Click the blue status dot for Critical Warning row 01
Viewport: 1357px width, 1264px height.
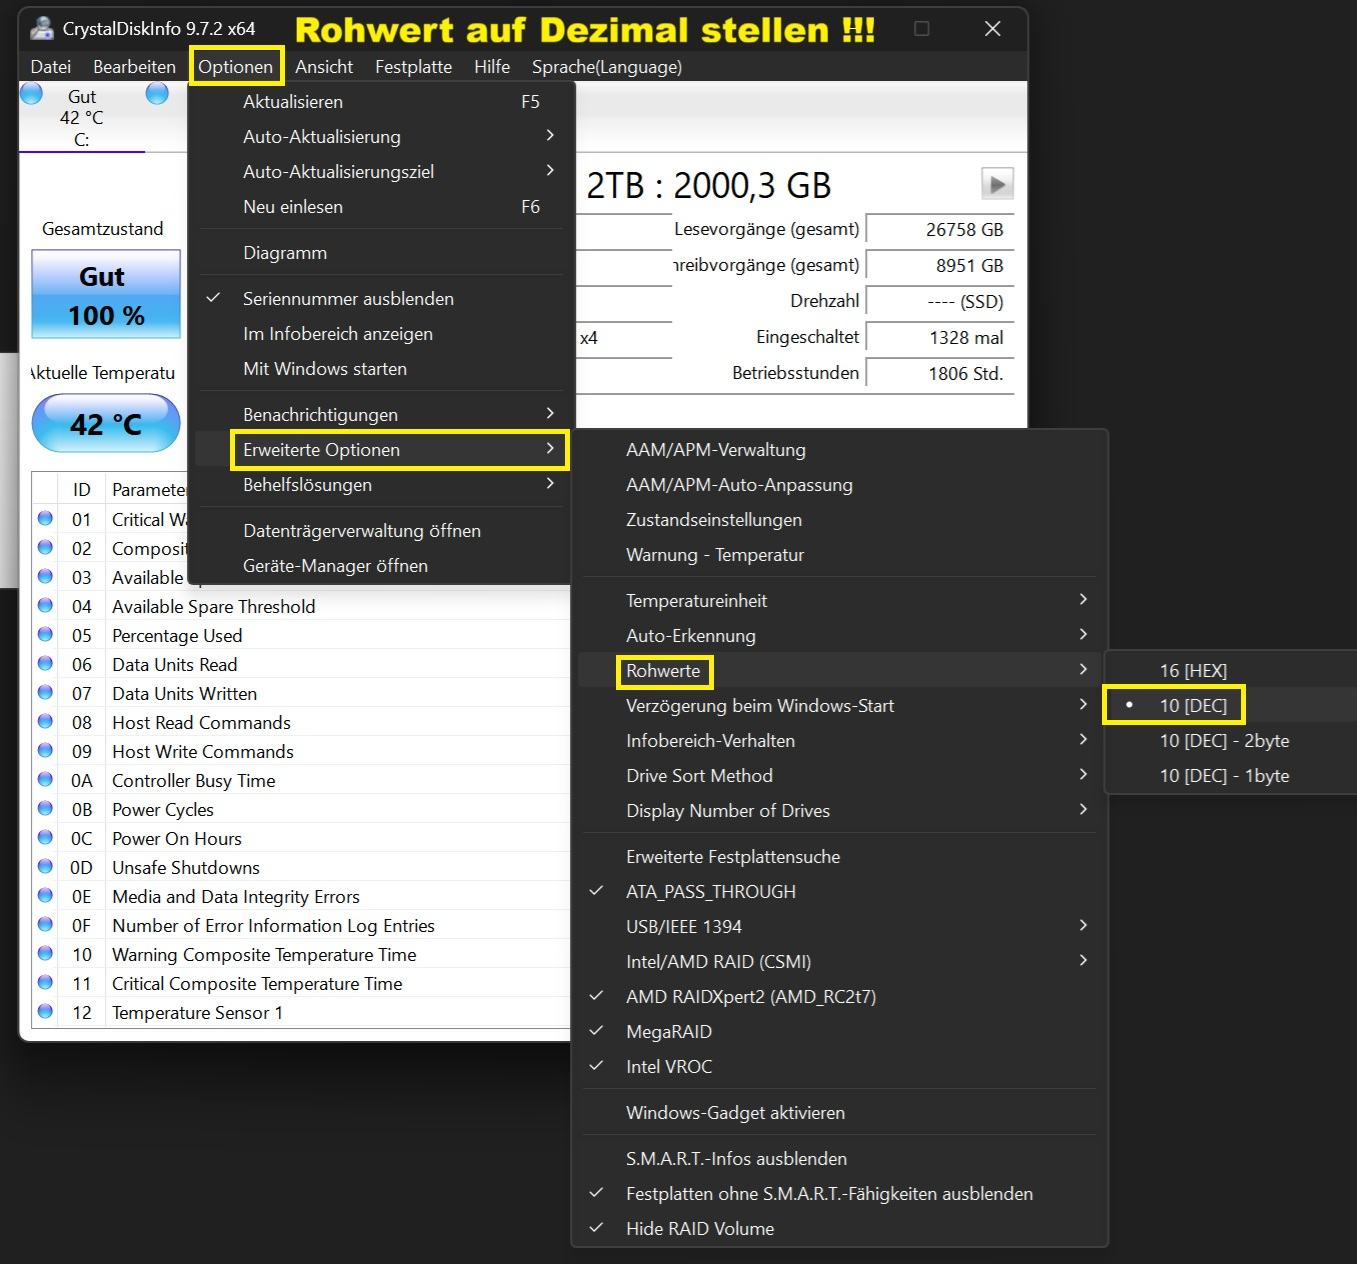point(45,519)
